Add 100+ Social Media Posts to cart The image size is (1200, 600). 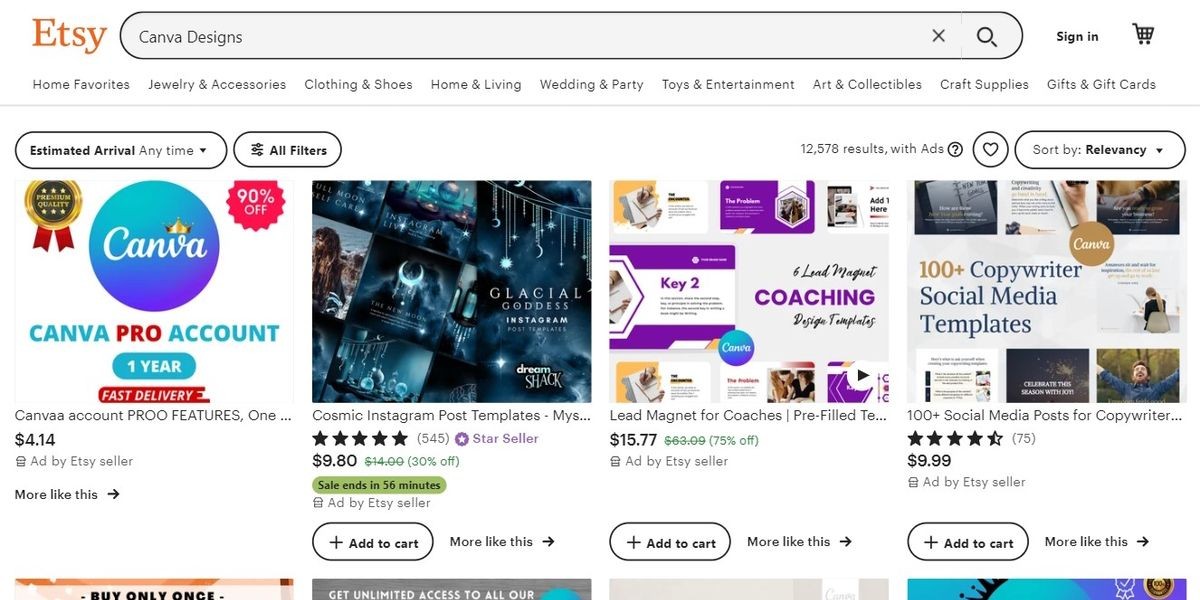(x=967, y=542)
